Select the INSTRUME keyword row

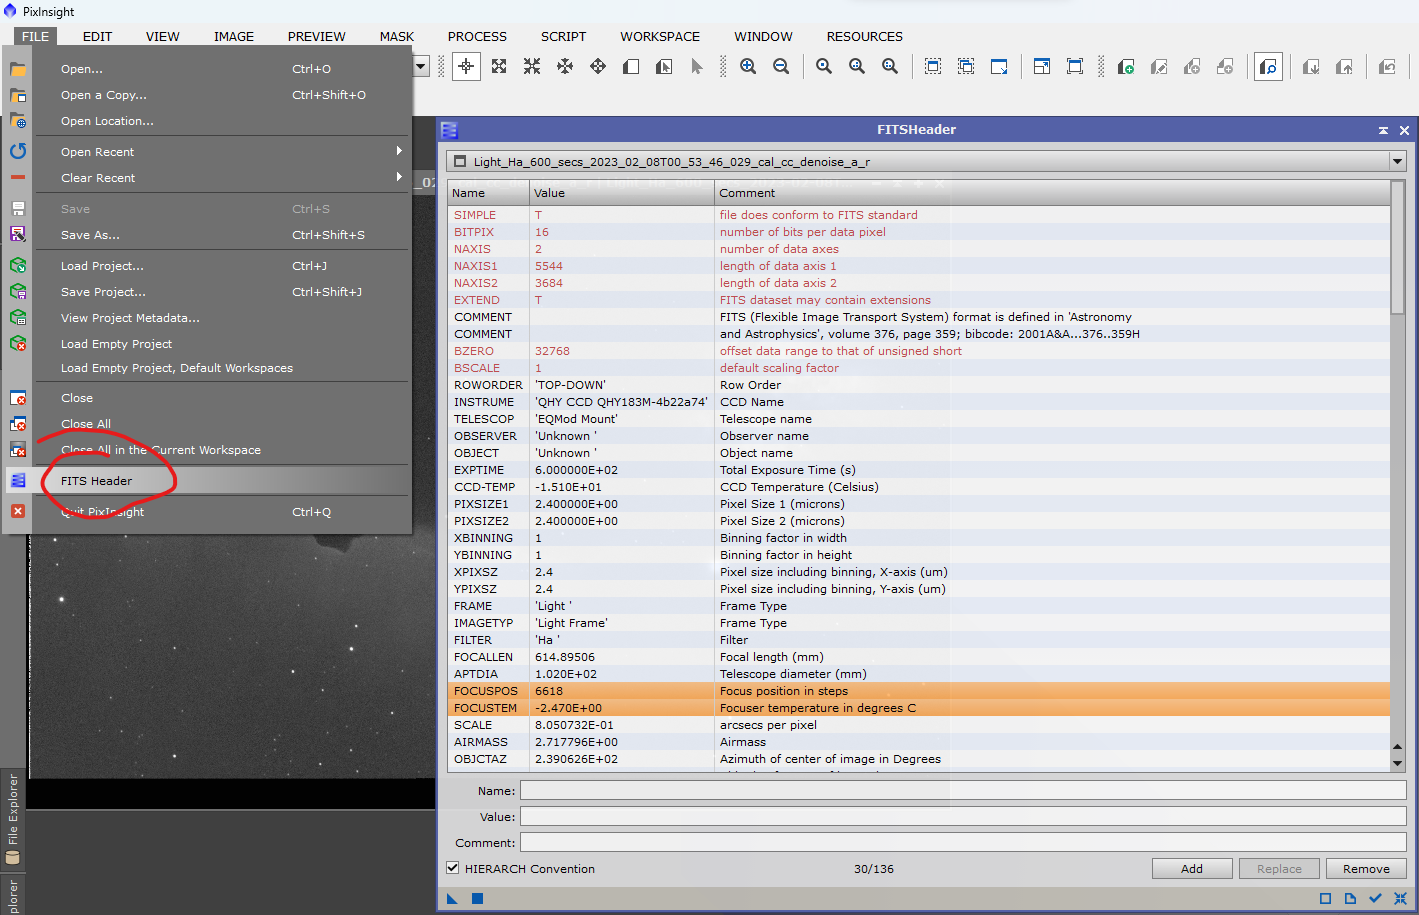(x=919, y=401)
